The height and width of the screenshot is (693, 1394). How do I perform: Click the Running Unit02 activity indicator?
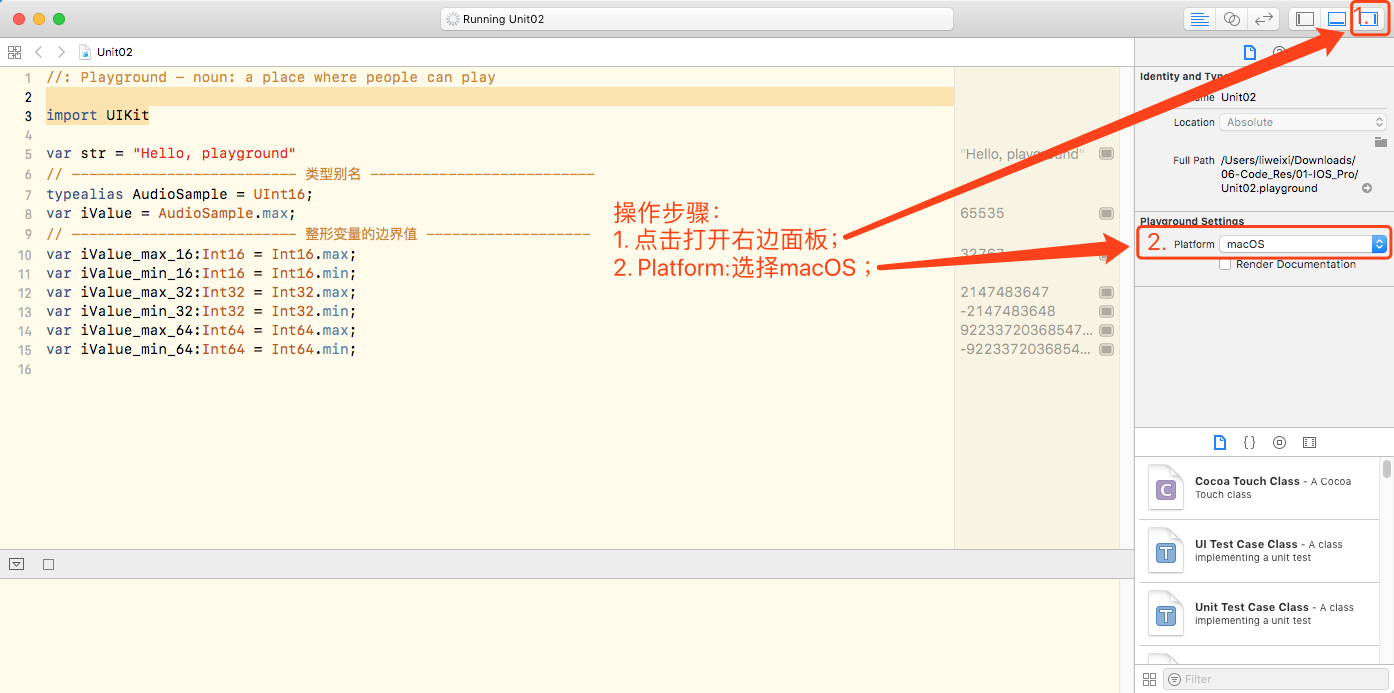click(697, 18)
